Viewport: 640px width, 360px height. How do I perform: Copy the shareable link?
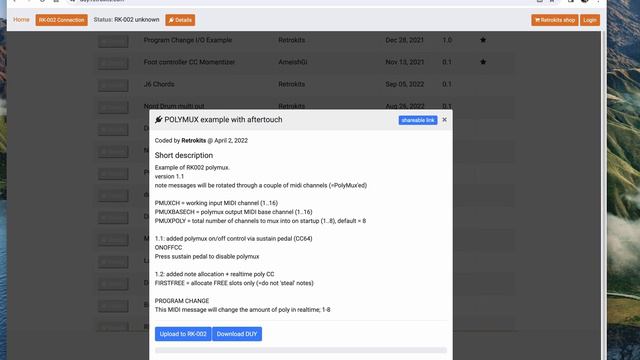click(418, 120)
